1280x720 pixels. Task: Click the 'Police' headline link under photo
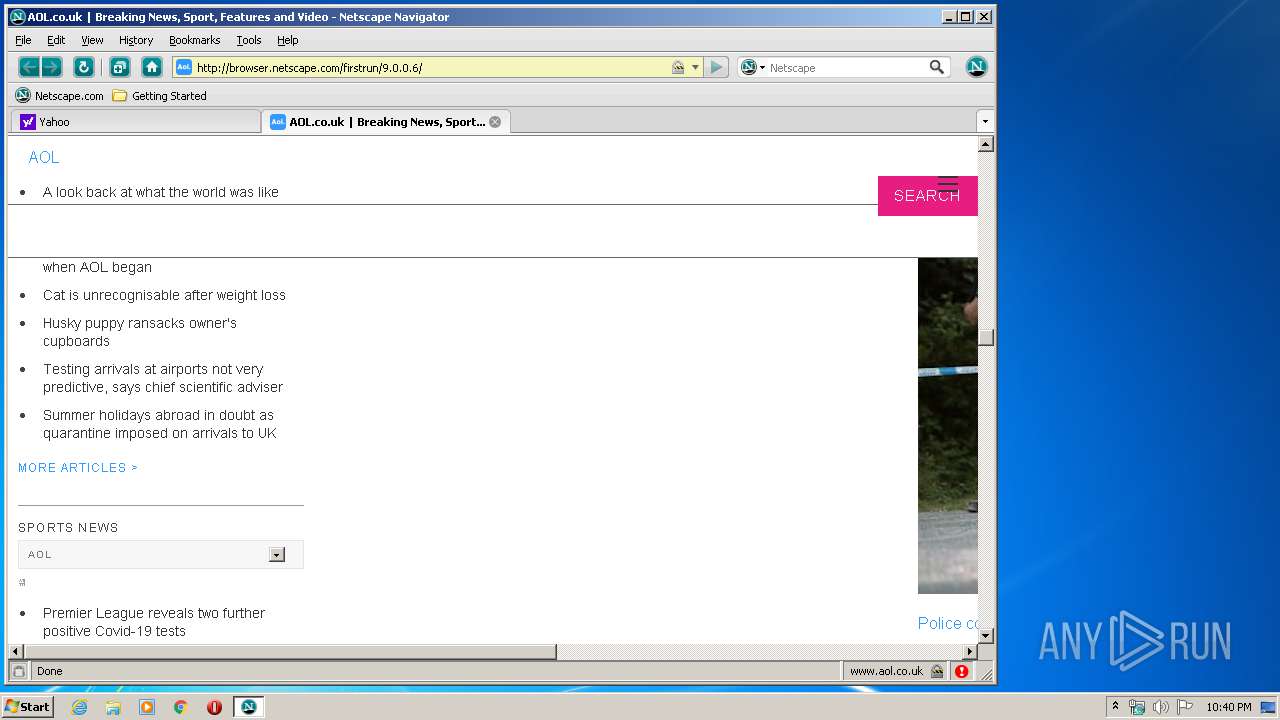[947, 623]
